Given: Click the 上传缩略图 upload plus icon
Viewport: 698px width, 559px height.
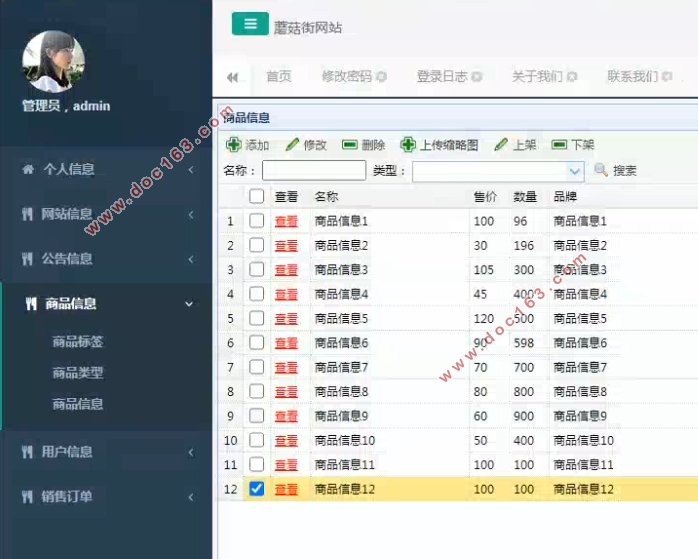Looking at the screenshot, I should (408, 145).
